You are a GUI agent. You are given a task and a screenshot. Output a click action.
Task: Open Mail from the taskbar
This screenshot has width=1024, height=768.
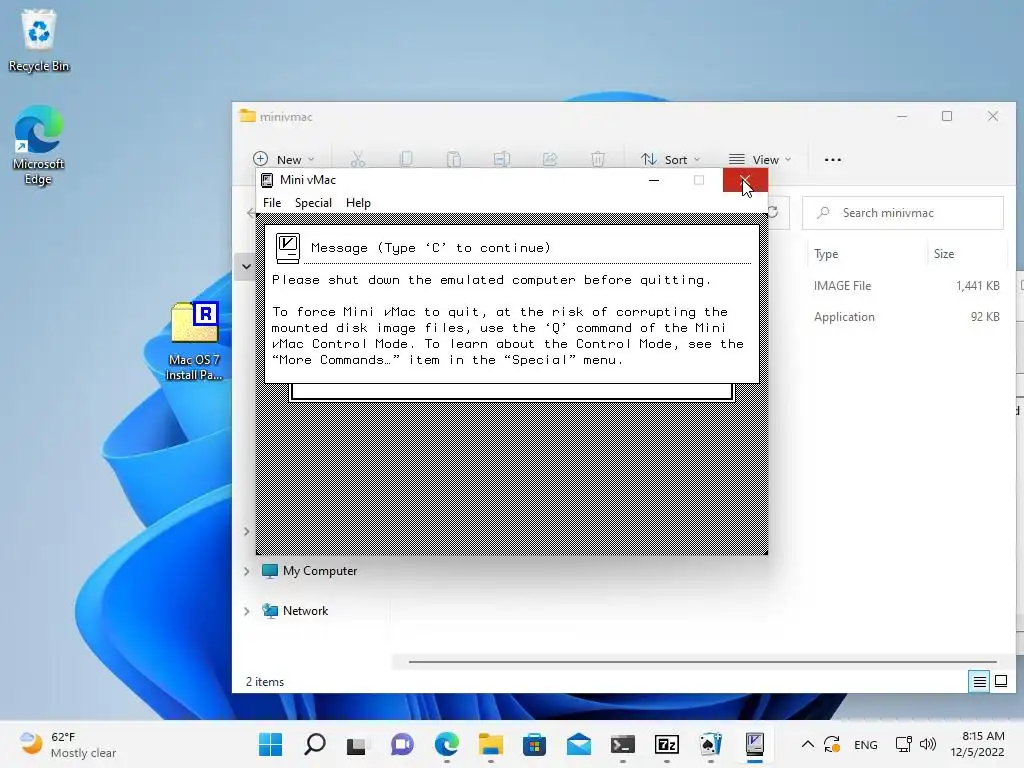tap(579, 744)
